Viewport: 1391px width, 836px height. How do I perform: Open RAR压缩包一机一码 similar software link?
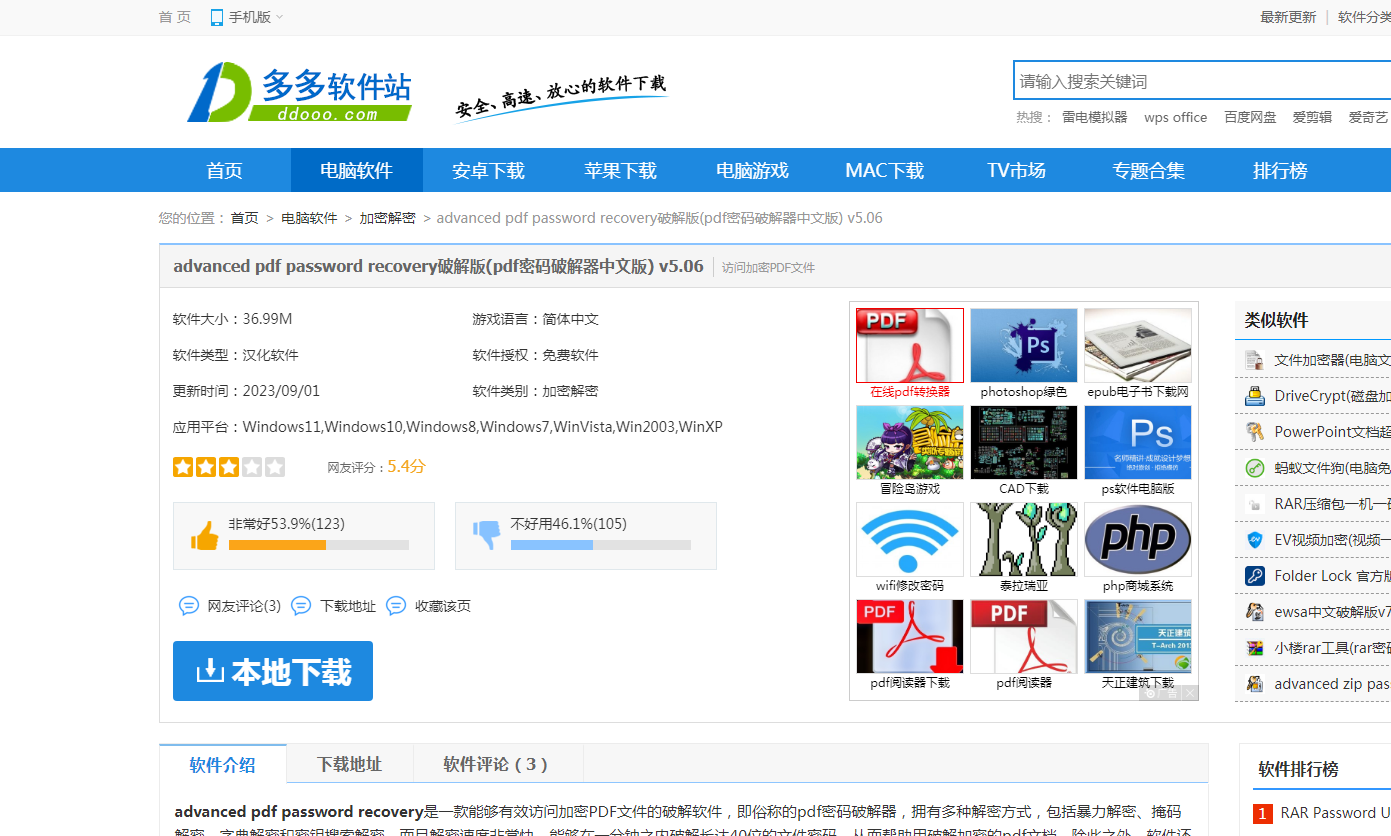tap(1332, 504)
